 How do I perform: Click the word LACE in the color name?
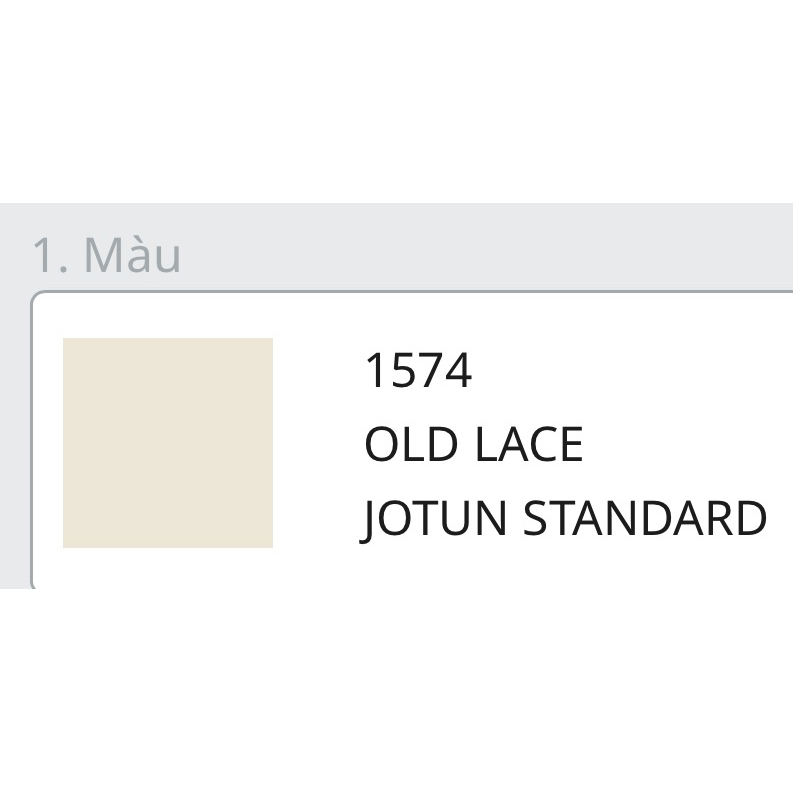point(528,444)
